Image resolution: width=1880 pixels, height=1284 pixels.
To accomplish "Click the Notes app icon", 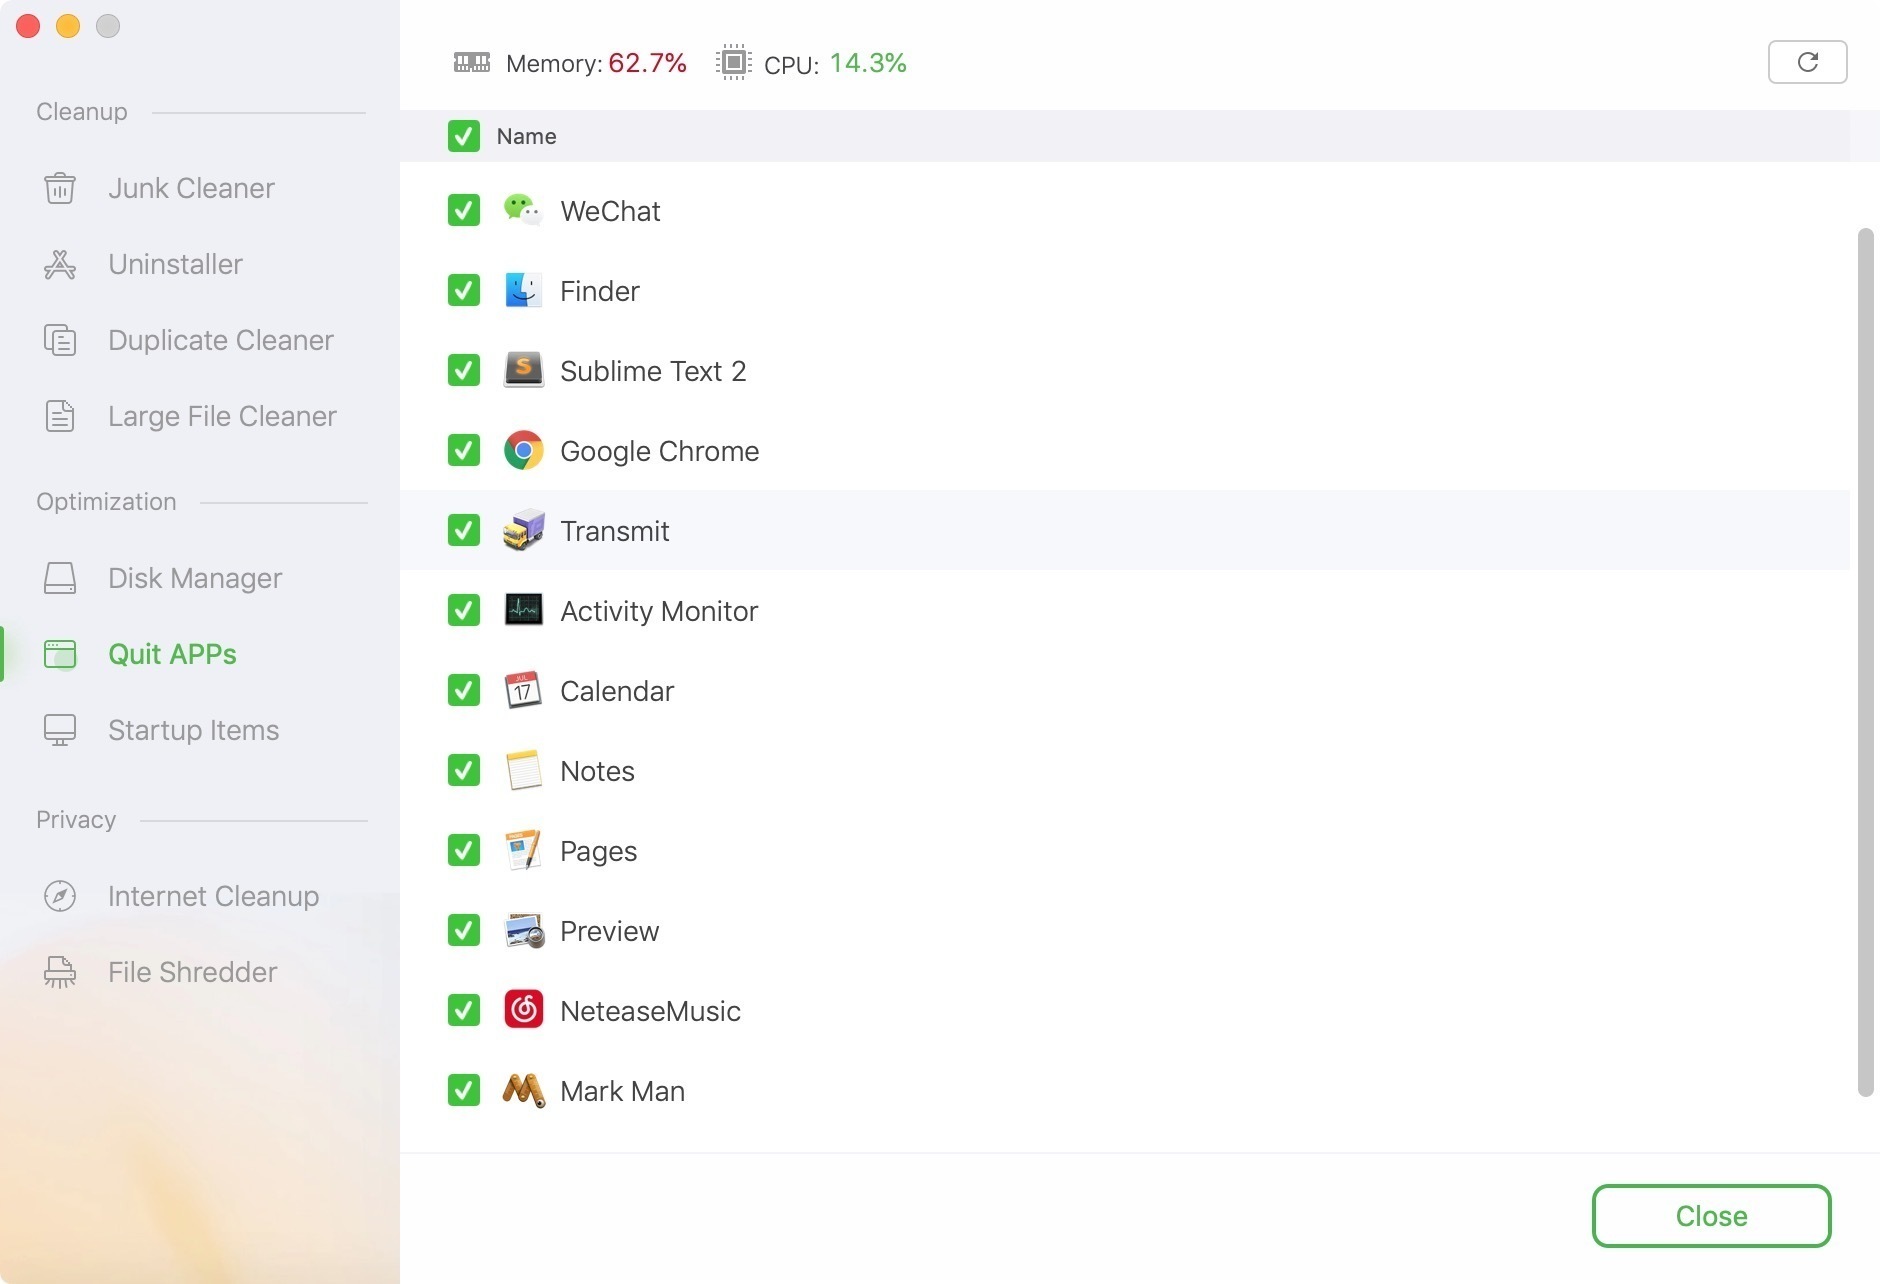I will (x=523, y=770).
